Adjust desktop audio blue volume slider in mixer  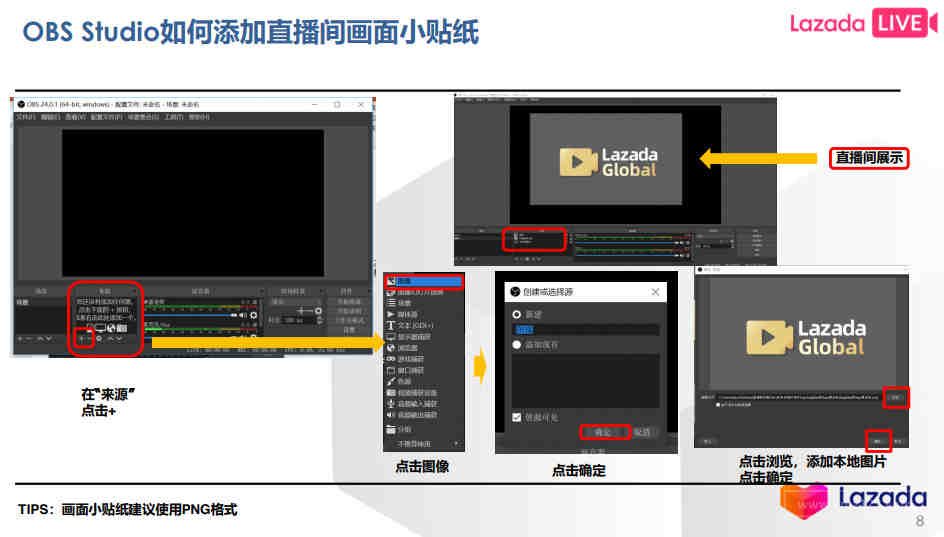(x=190, y=315)
